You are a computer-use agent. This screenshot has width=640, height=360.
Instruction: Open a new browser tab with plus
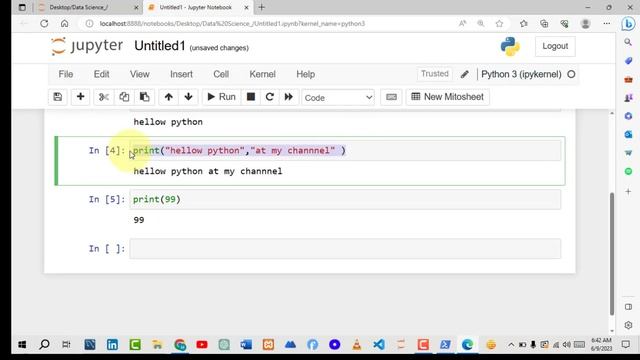pos(262,7)
